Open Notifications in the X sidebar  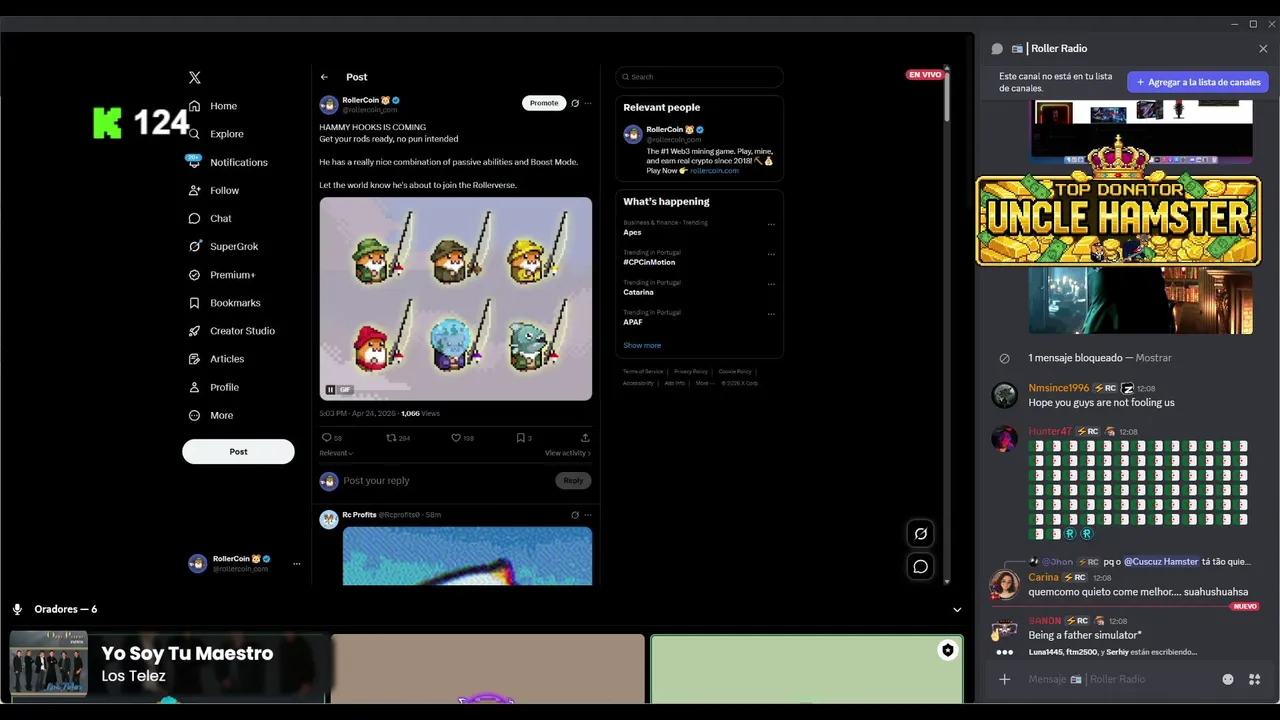pos(228,162)
